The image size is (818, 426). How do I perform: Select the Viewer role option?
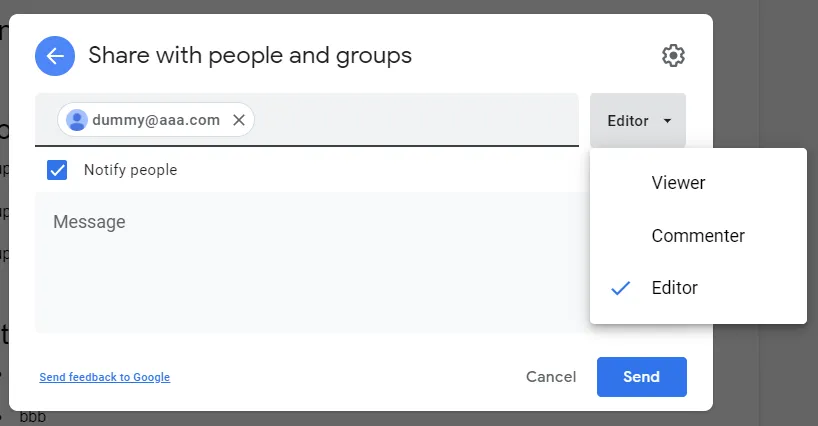point(678,183)
